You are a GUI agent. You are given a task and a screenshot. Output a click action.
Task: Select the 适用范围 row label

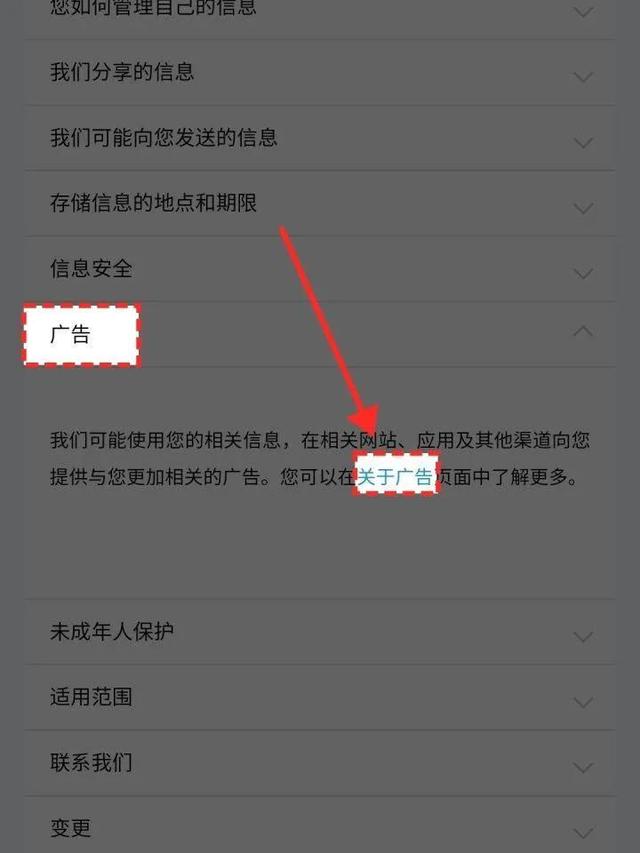tap(91, 697)
